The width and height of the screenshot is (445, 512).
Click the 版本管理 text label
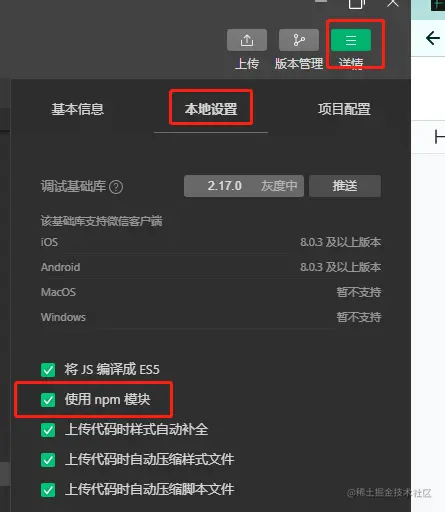tap(299, 63)
